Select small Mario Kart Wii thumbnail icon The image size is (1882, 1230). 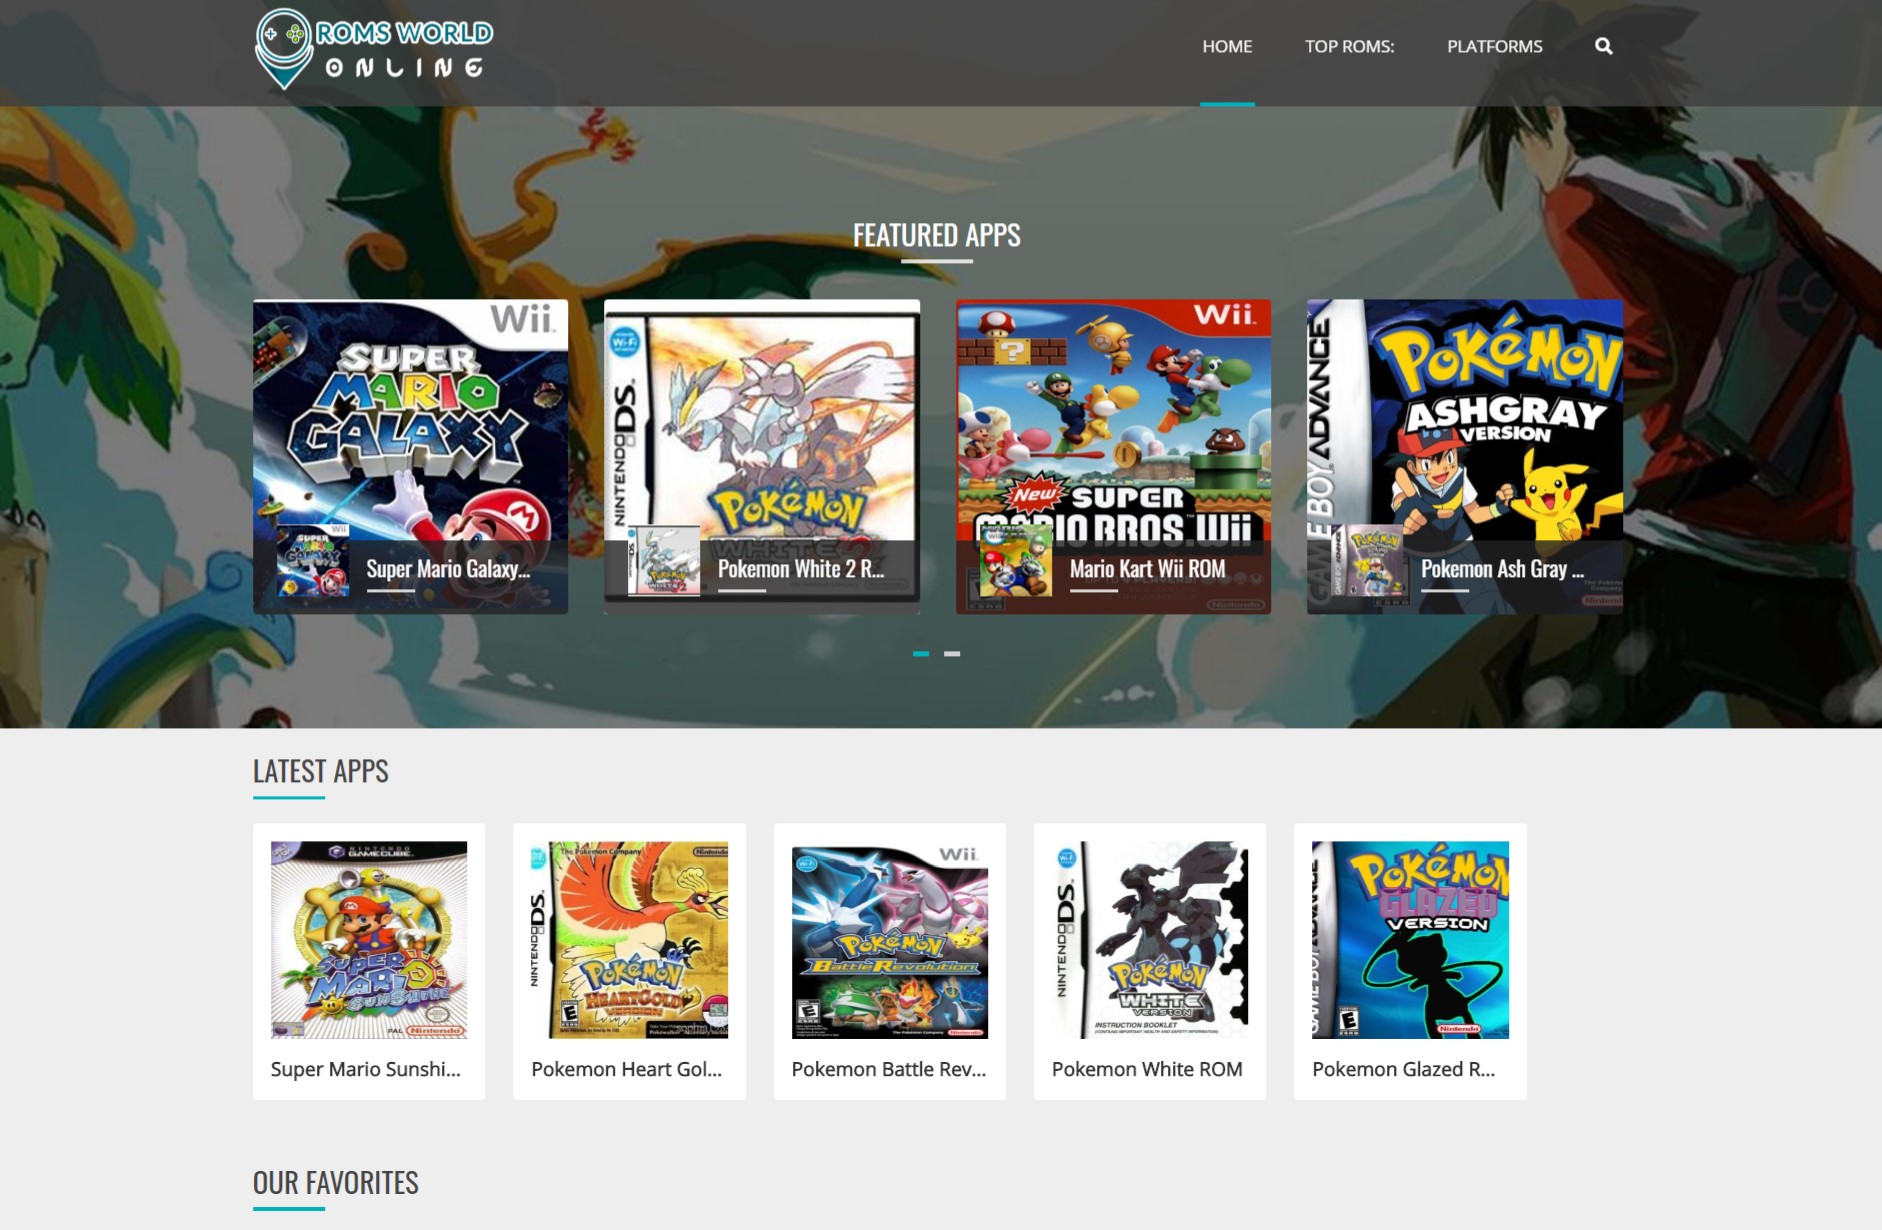1016,560
